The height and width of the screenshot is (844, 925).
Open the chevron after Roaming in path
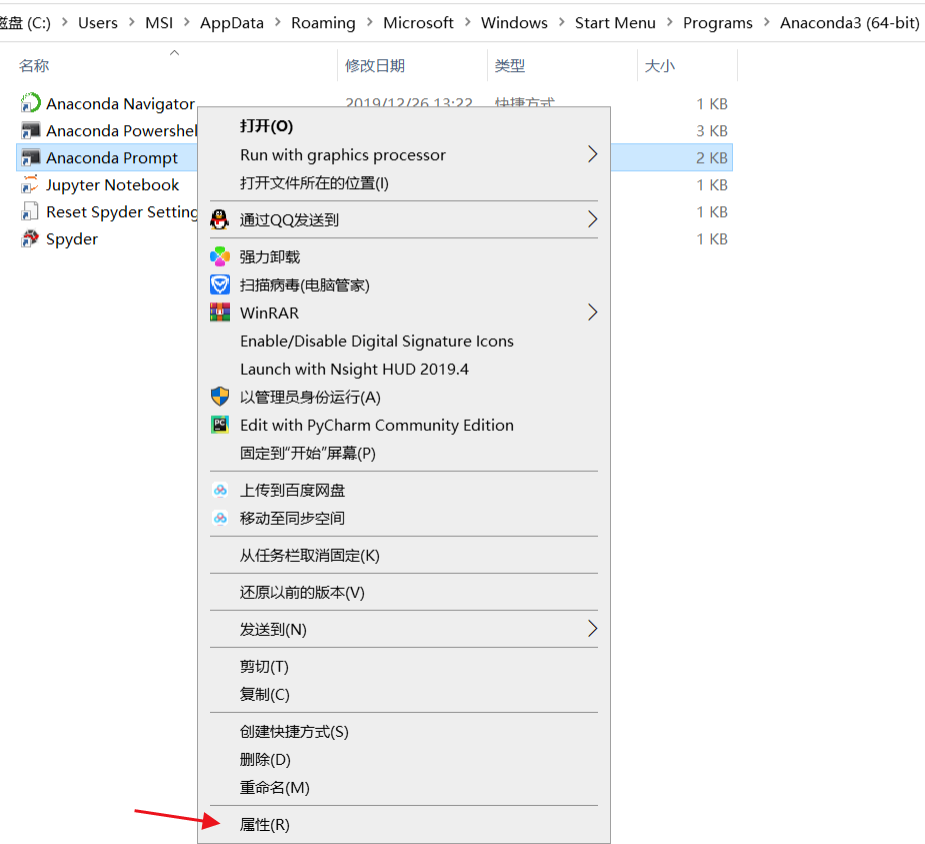(x=369, y=22)
